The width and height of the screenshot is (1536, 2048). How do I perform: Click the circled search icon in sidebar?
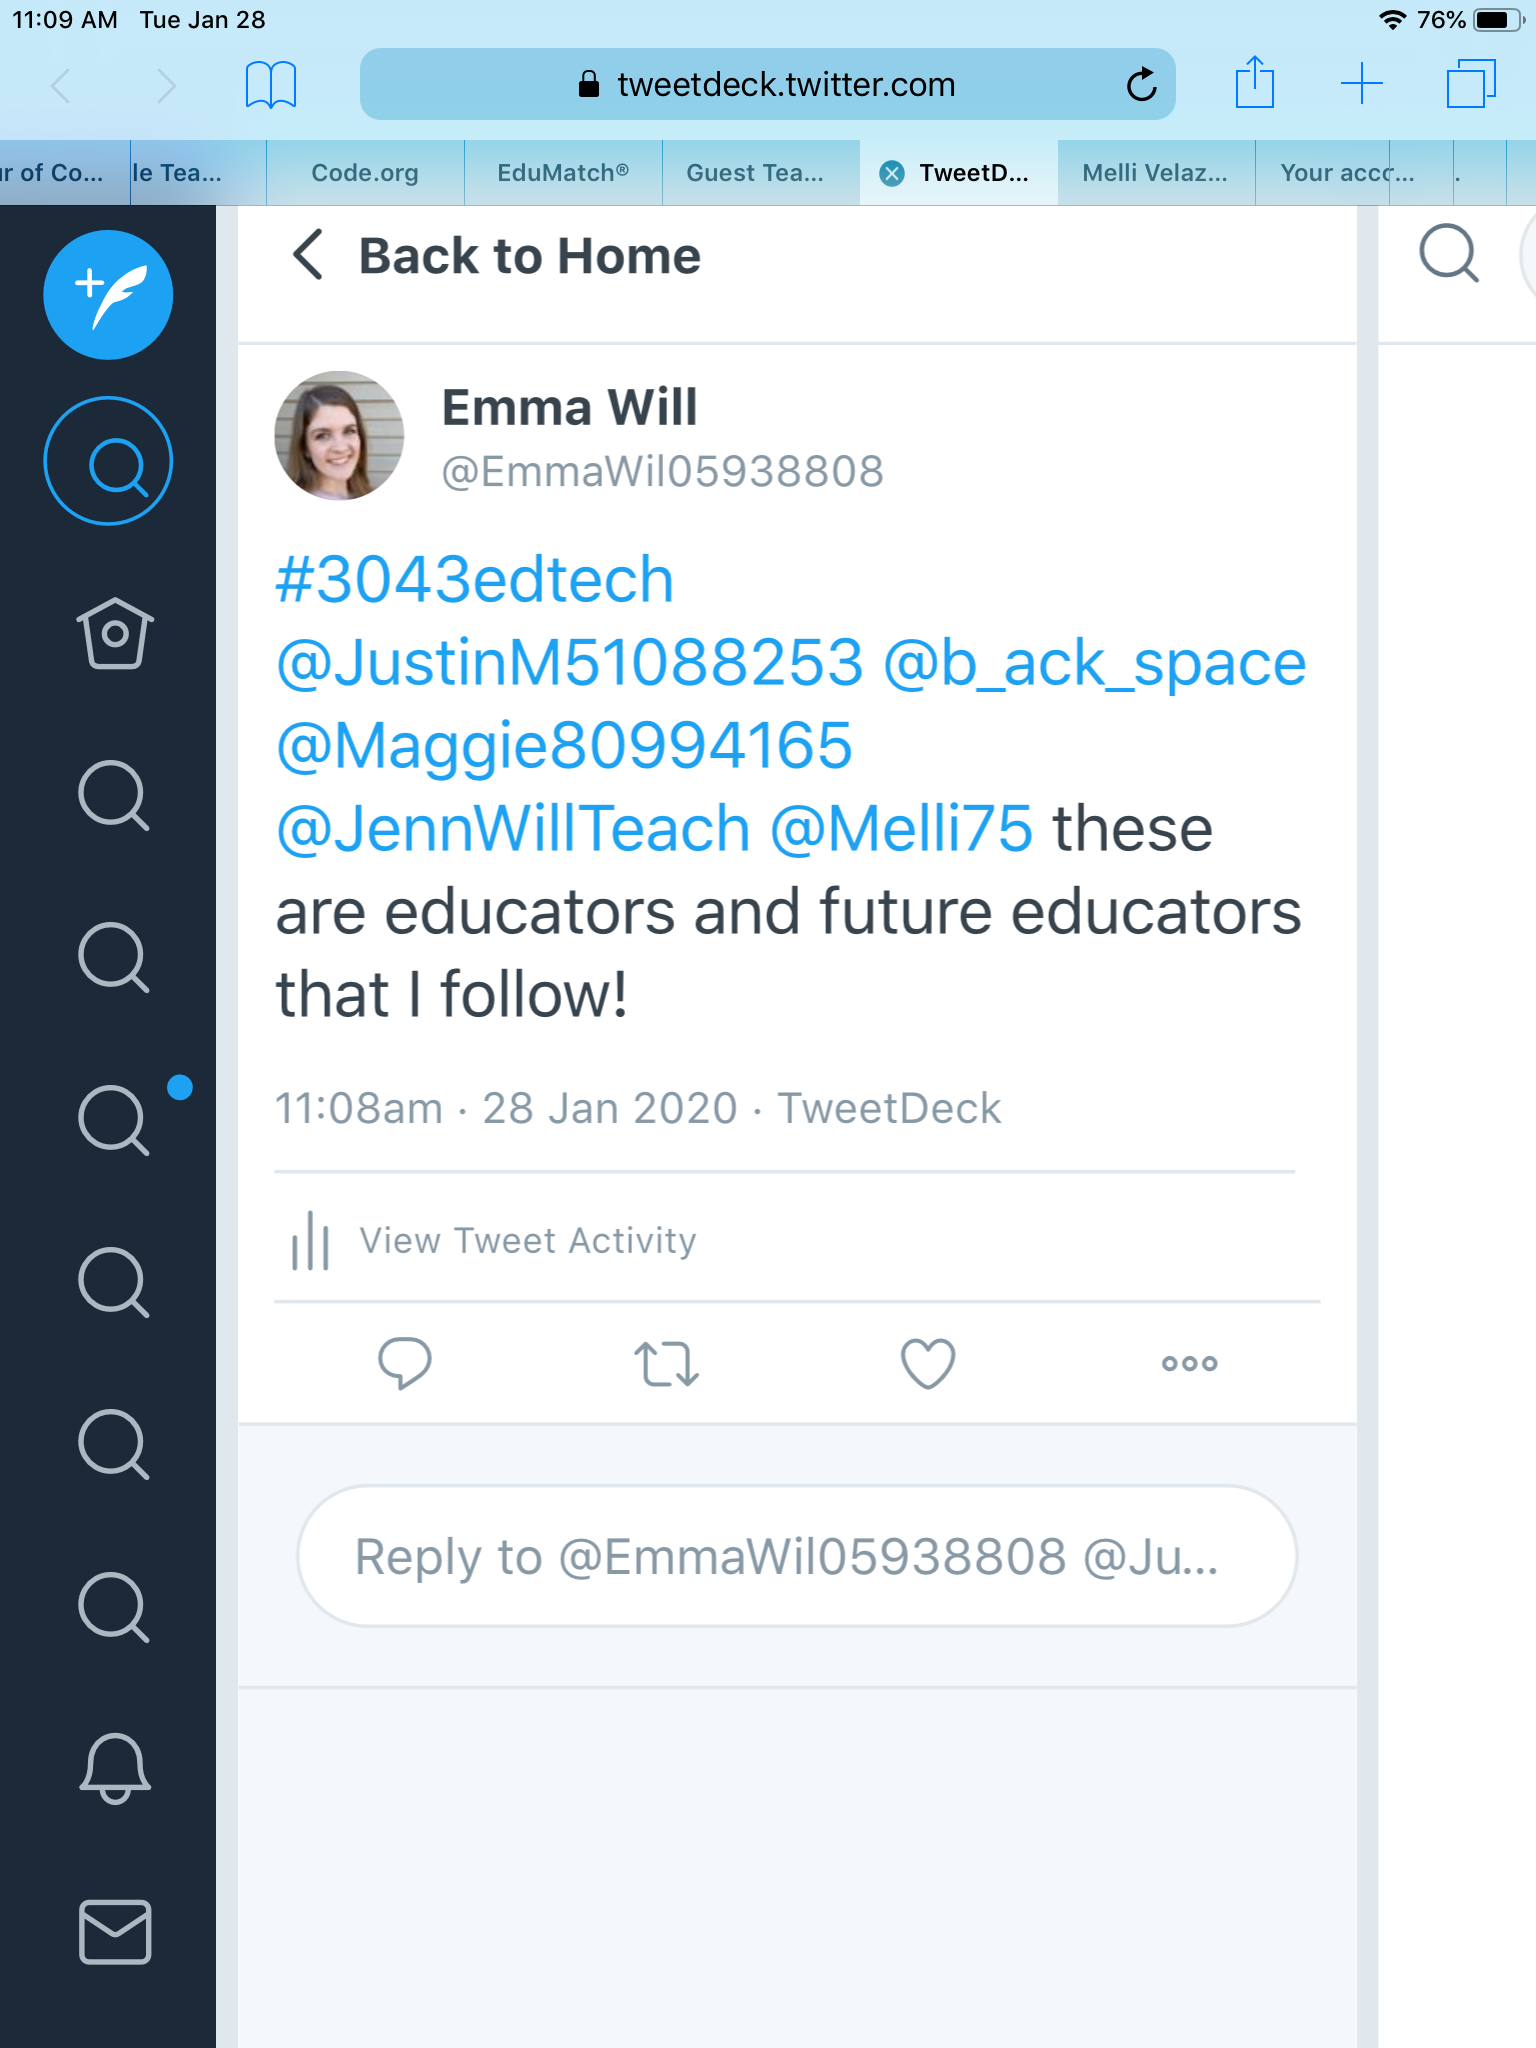point(108,462)
